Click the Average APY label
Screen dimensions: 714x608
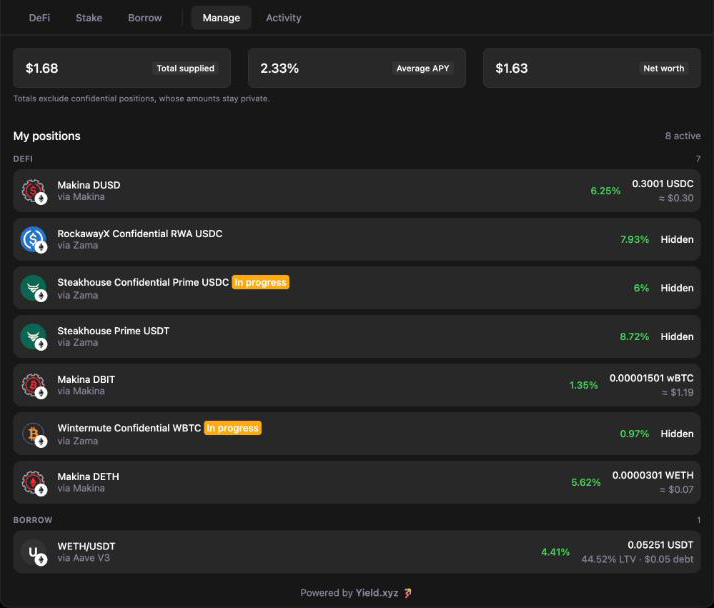click(423, 68)
